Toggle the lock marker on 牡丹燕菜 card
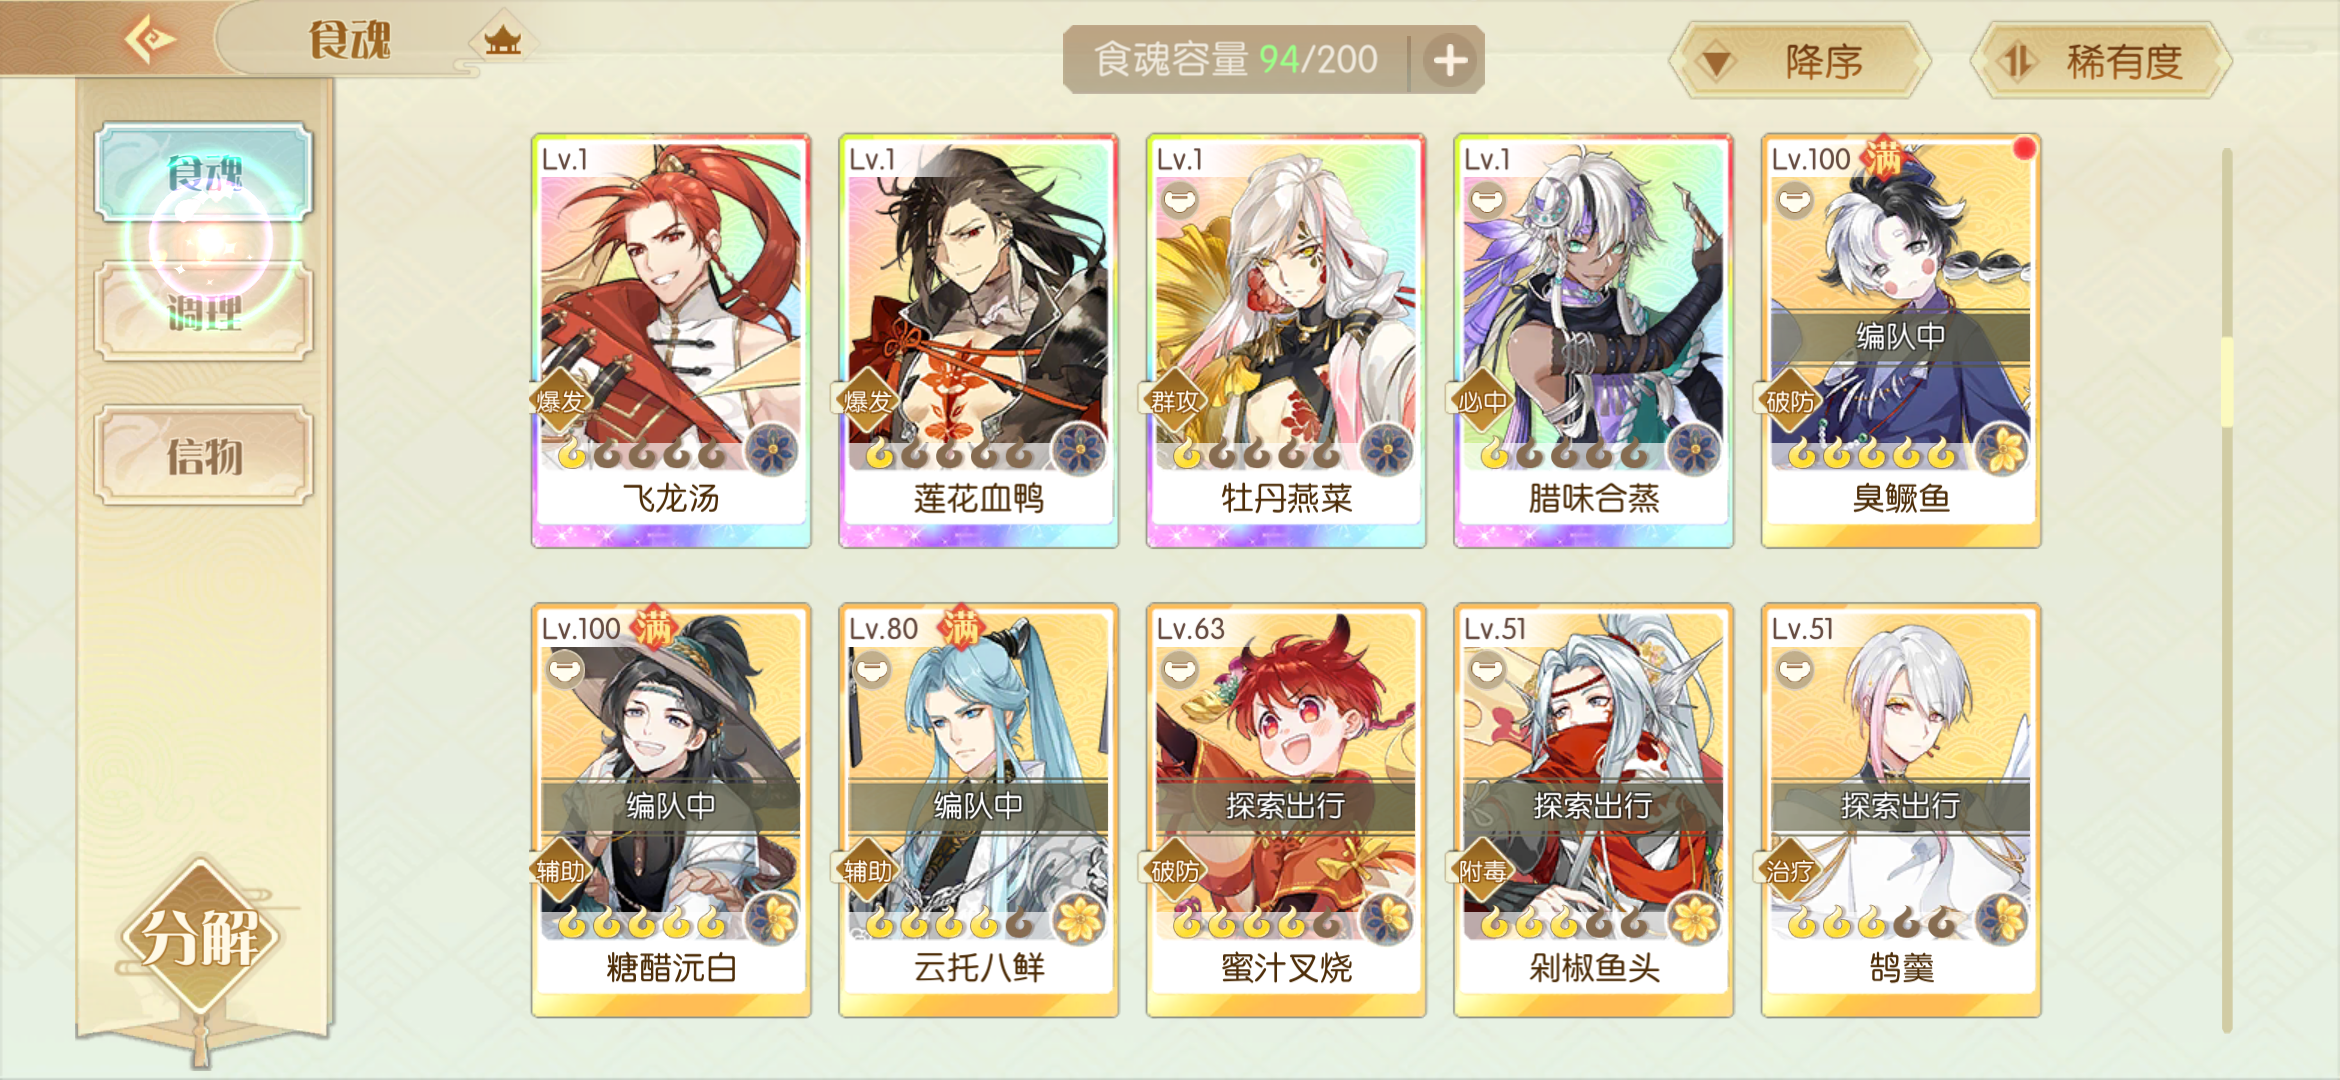The width and height of the screenshot is (2340, 1080). pos(1180,200)
